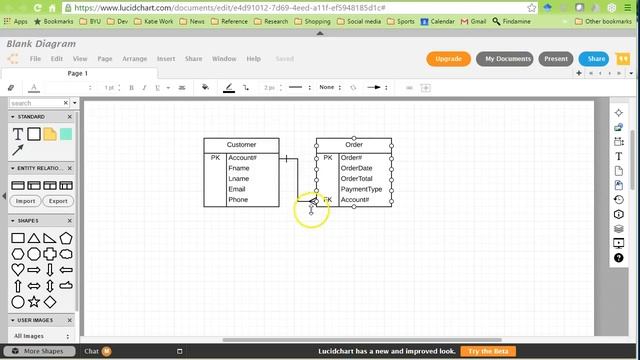Select the cloud shape
The image size is (640, 360).
coord(66,254)
